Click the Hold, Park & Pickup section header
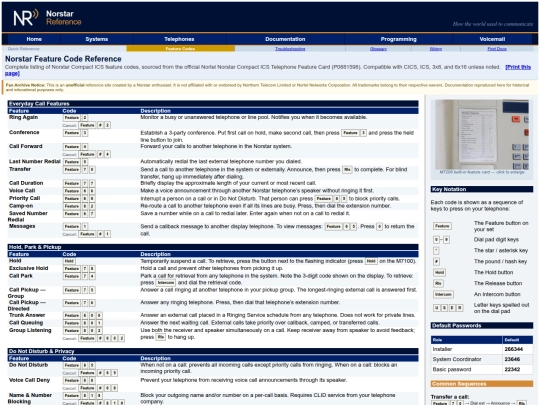 click(x=213, y=247)
